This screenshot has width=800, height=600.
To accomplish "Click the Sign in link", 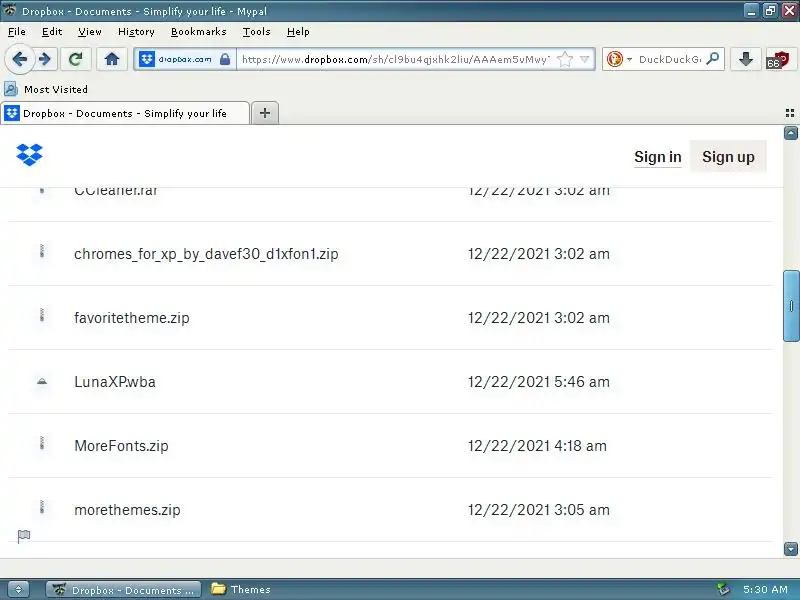I will (x=658, y=157).
